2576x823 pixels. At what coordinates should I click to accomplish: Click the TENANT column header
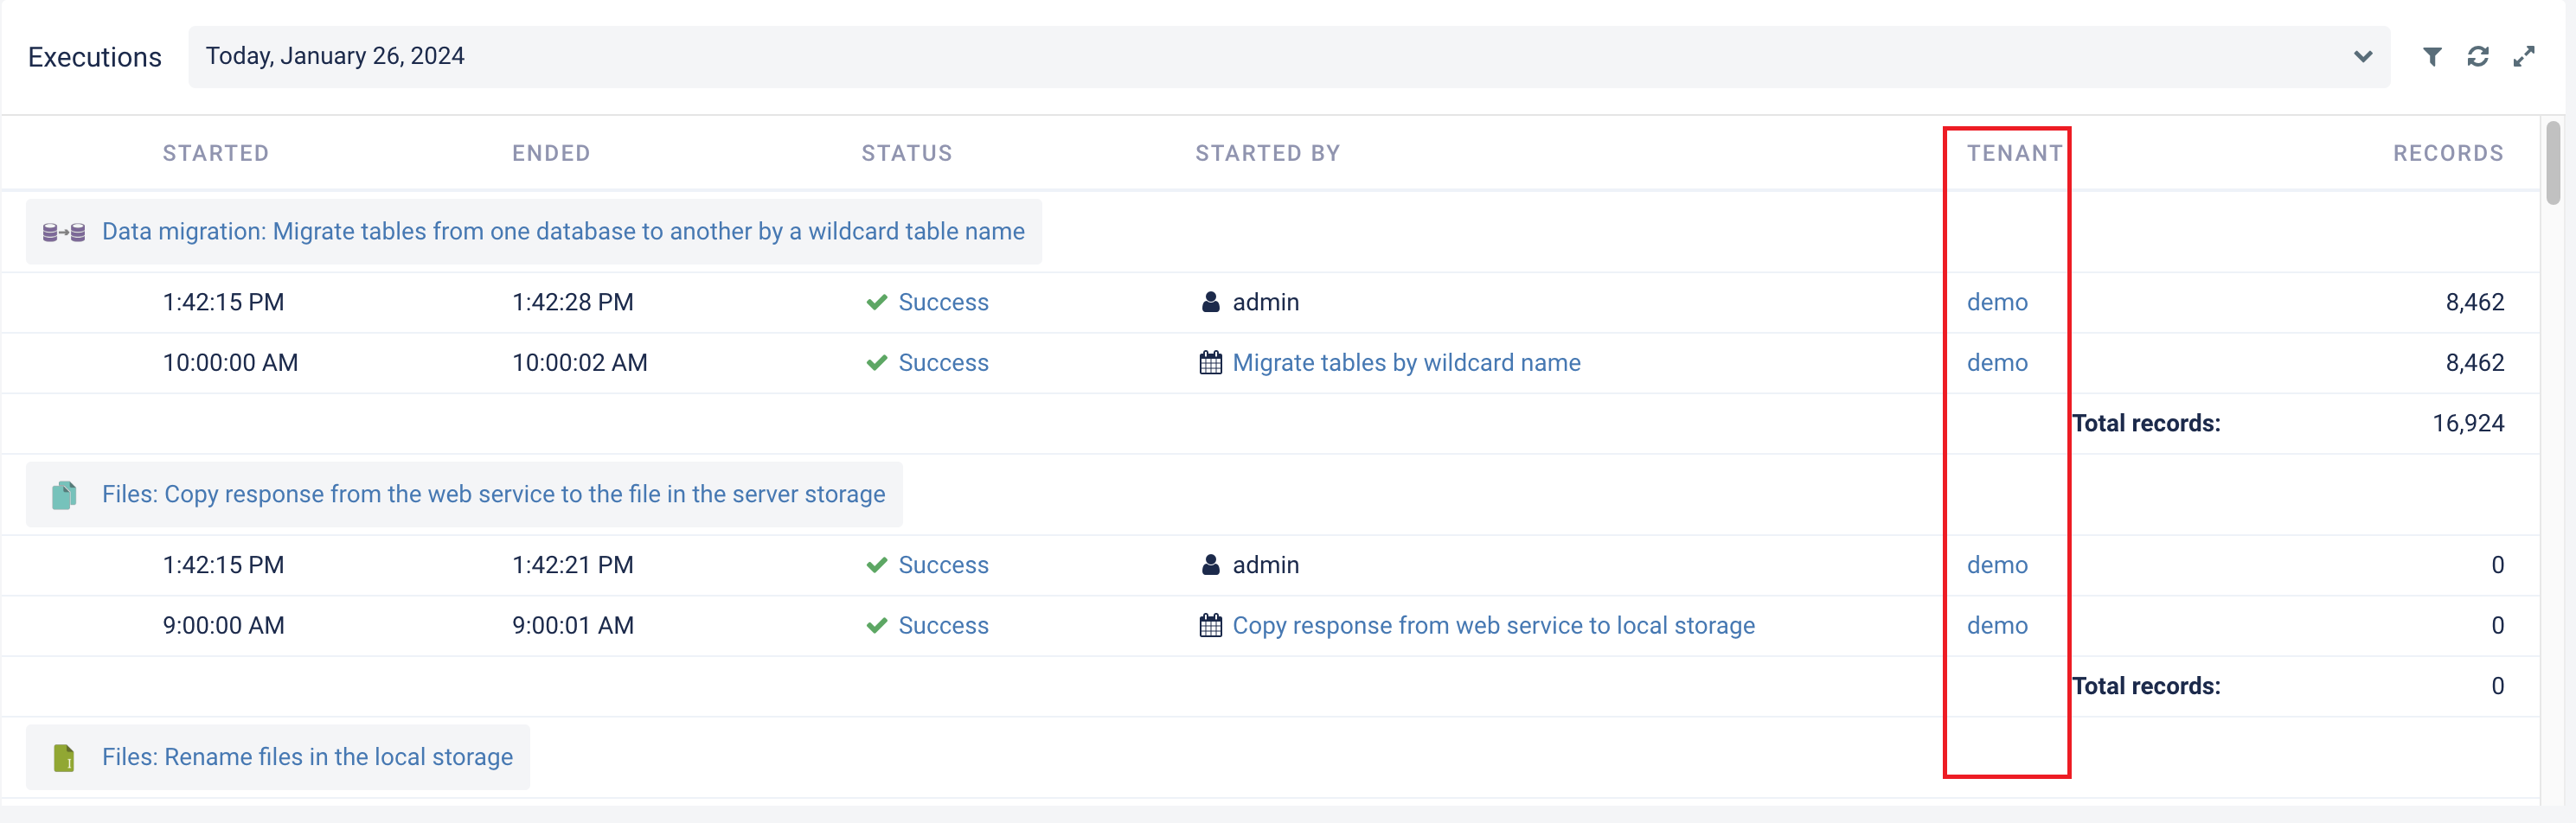[x=2015, y=153]
